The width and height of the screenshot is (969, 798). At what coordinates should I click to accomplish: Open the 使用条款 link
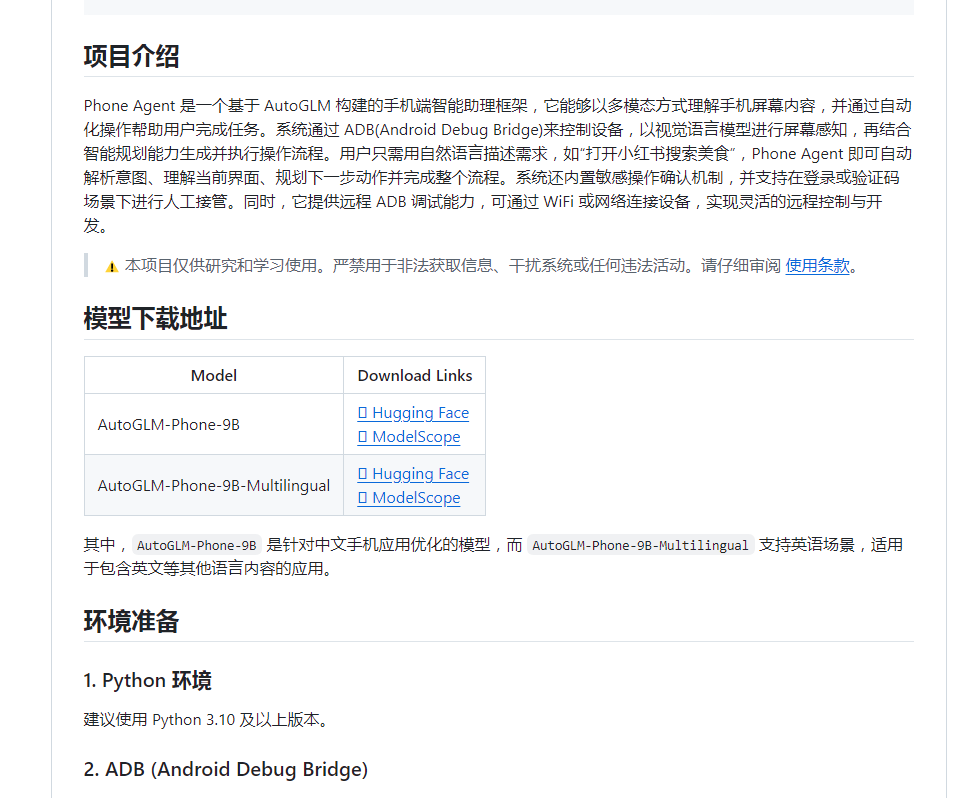coord(818,266)
